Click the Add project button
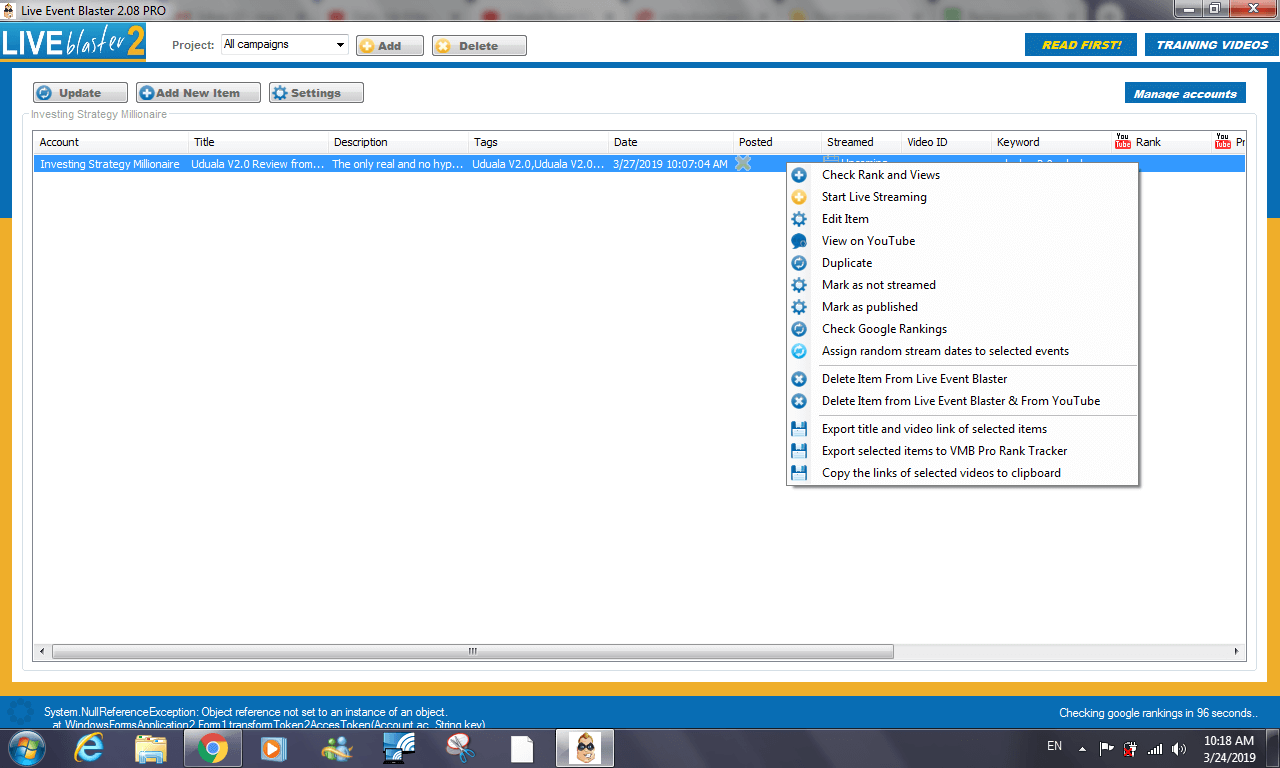The width and height of the screenshot is (1280, 768). click(x=390, y=46)
